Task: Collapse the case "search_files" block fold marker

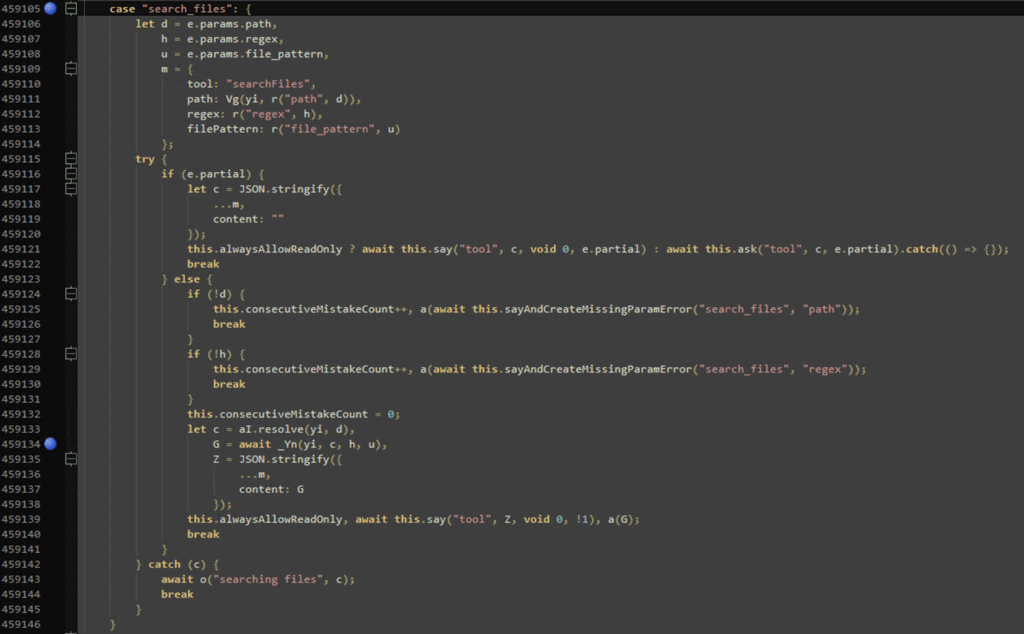Action: [x=70, y=9]
